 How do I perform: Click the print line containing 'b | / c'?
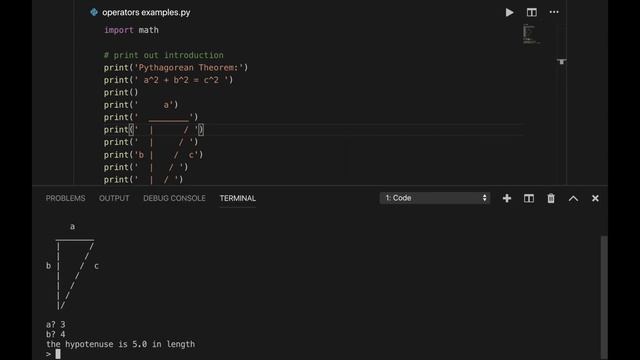[153, 155]
